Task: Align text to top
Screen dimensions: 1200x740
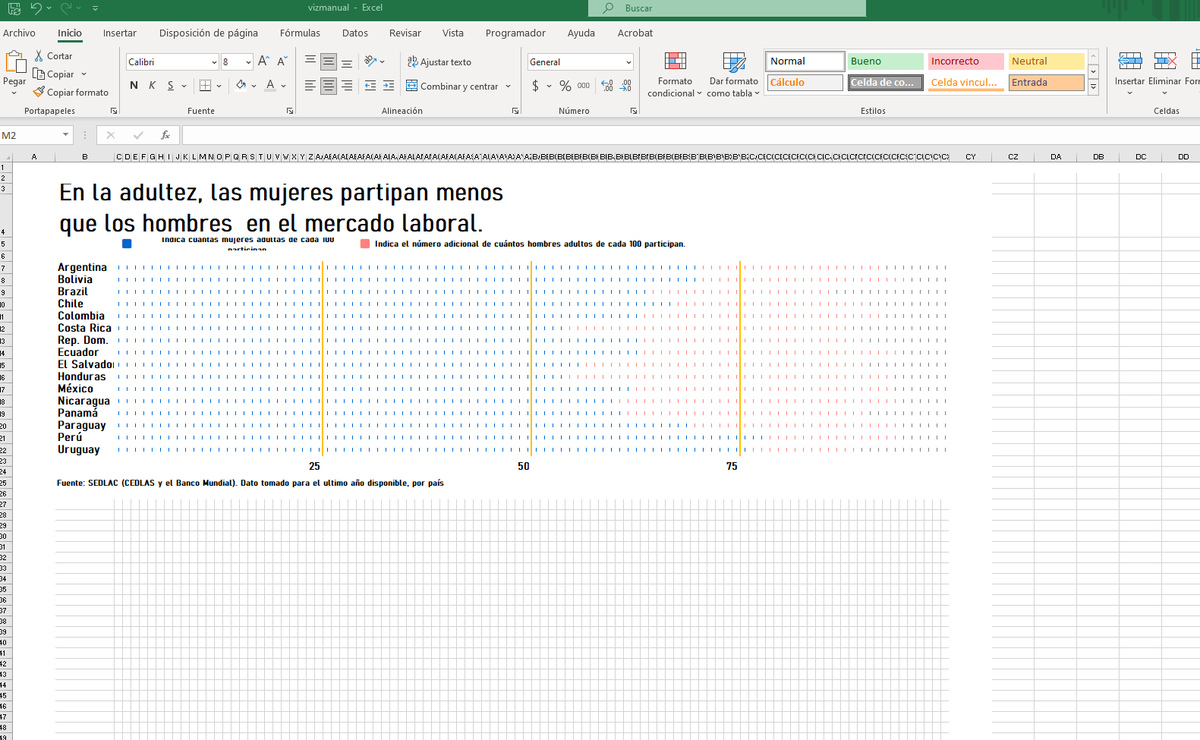Action: tap(311, 62)
